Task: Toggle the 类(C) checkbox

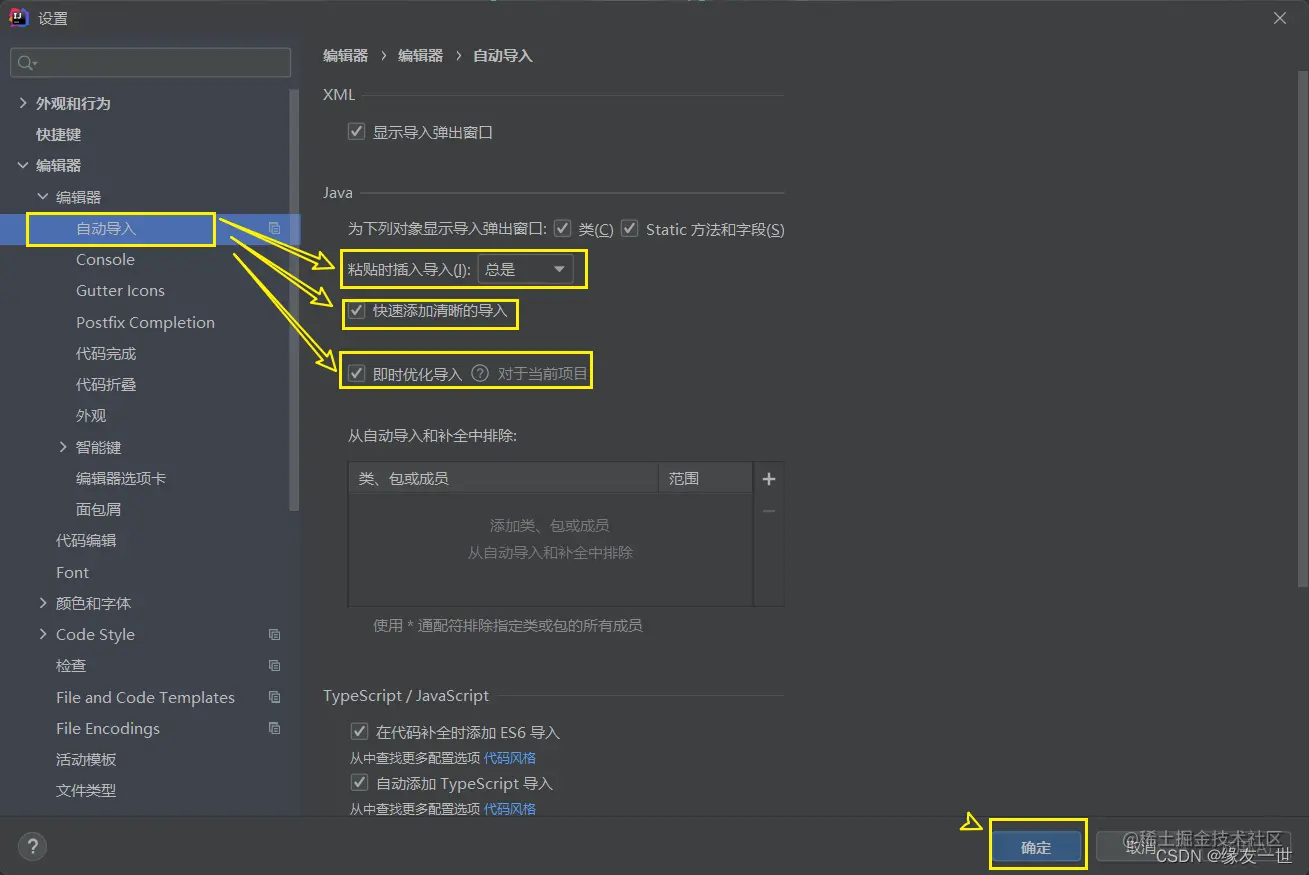Action: point(562,229)
